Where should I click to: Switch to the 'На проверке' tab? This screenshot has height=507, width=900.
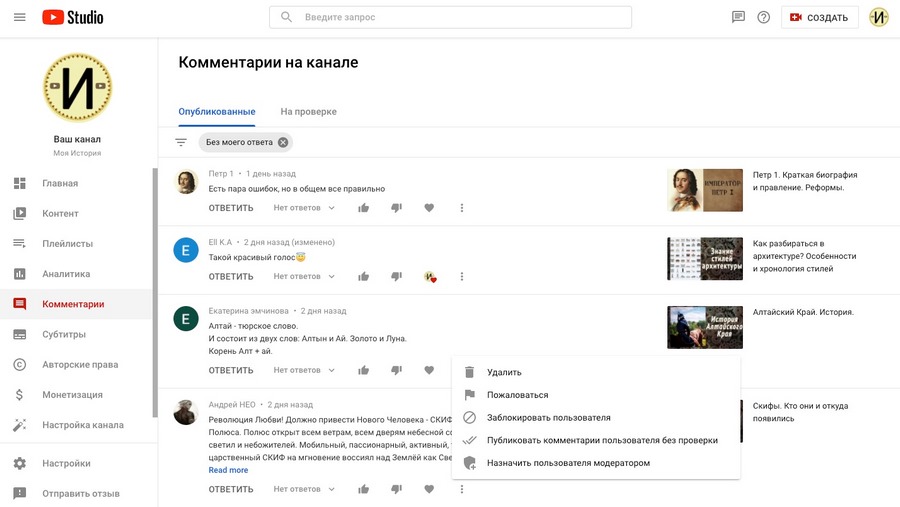coord(308,112)
